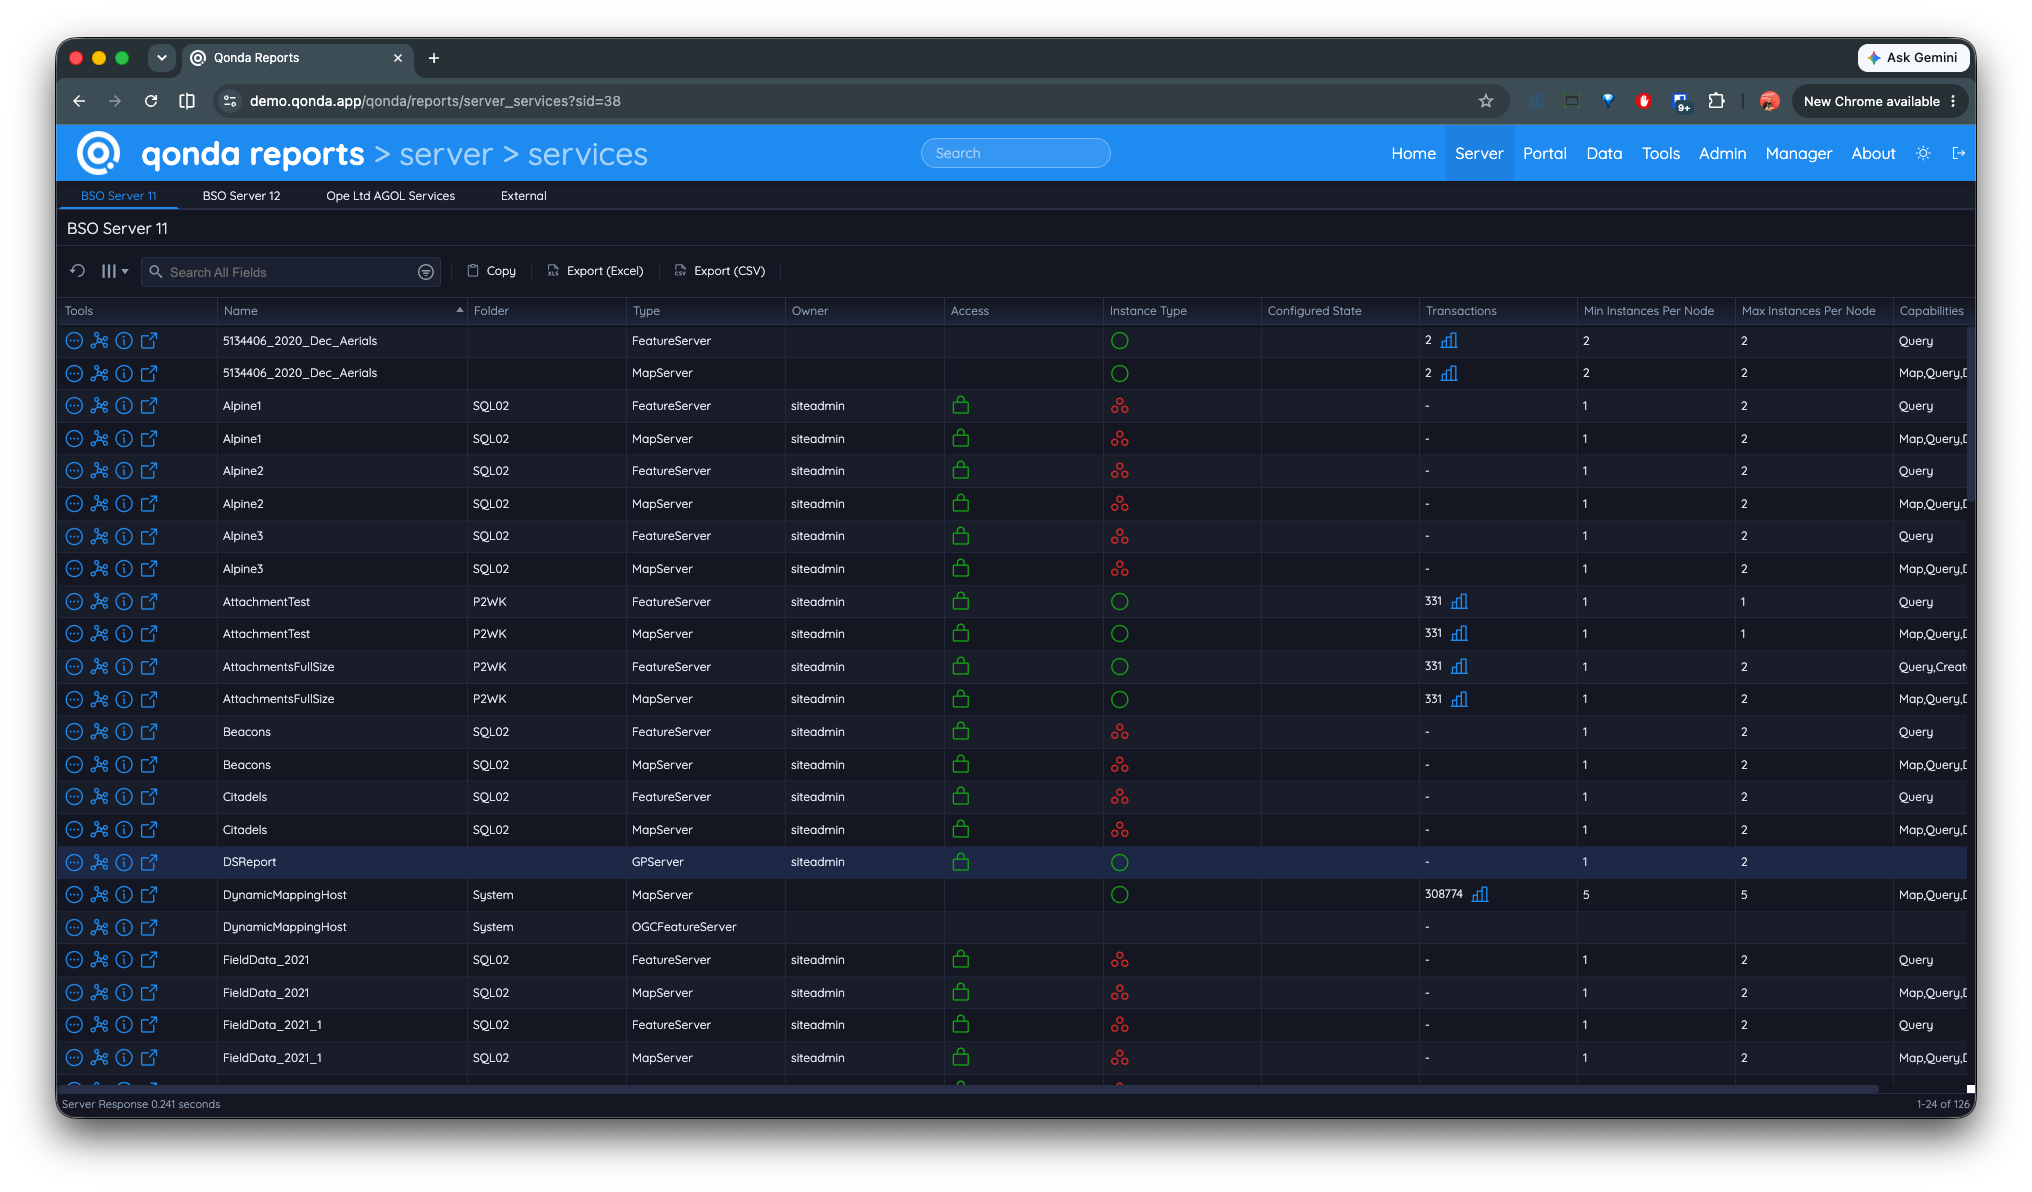The image size is (2032, 1192).
Task: Sort by Configured State column header
Action: pos(1340,311)
